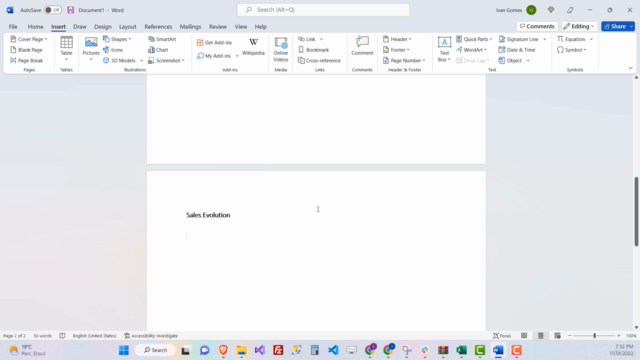This screenshot has width=640, height=360.
Task: Insert Icons from the Illustrations group
Action: [113, 50]
